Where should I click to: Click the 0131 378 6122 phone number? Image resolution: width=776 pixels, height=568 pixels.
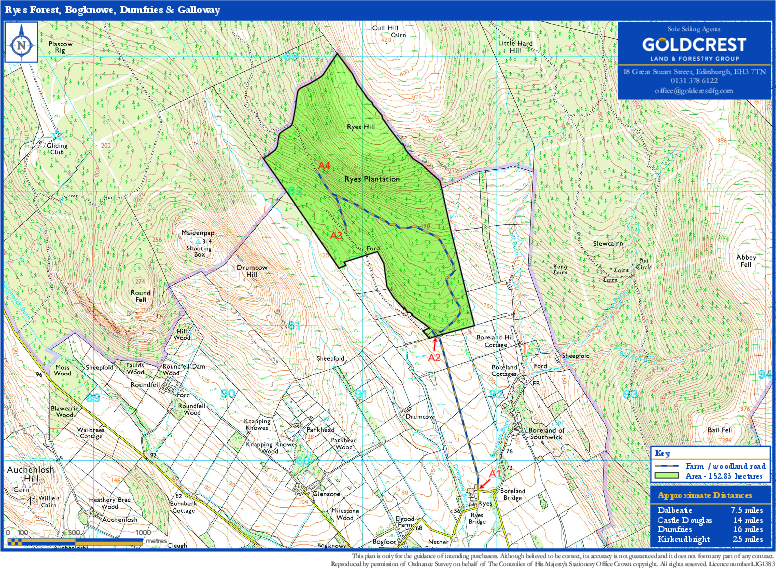(695, 81)
